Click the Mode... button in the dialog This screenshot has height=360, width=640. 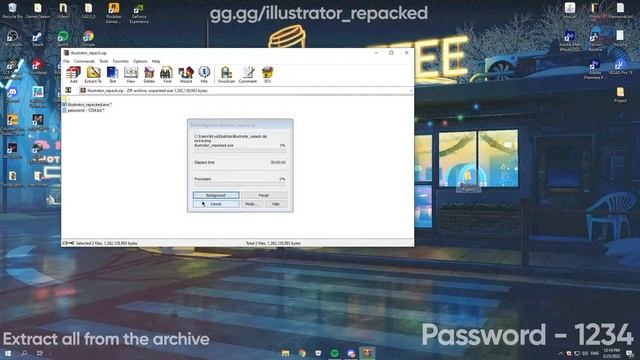251,204
